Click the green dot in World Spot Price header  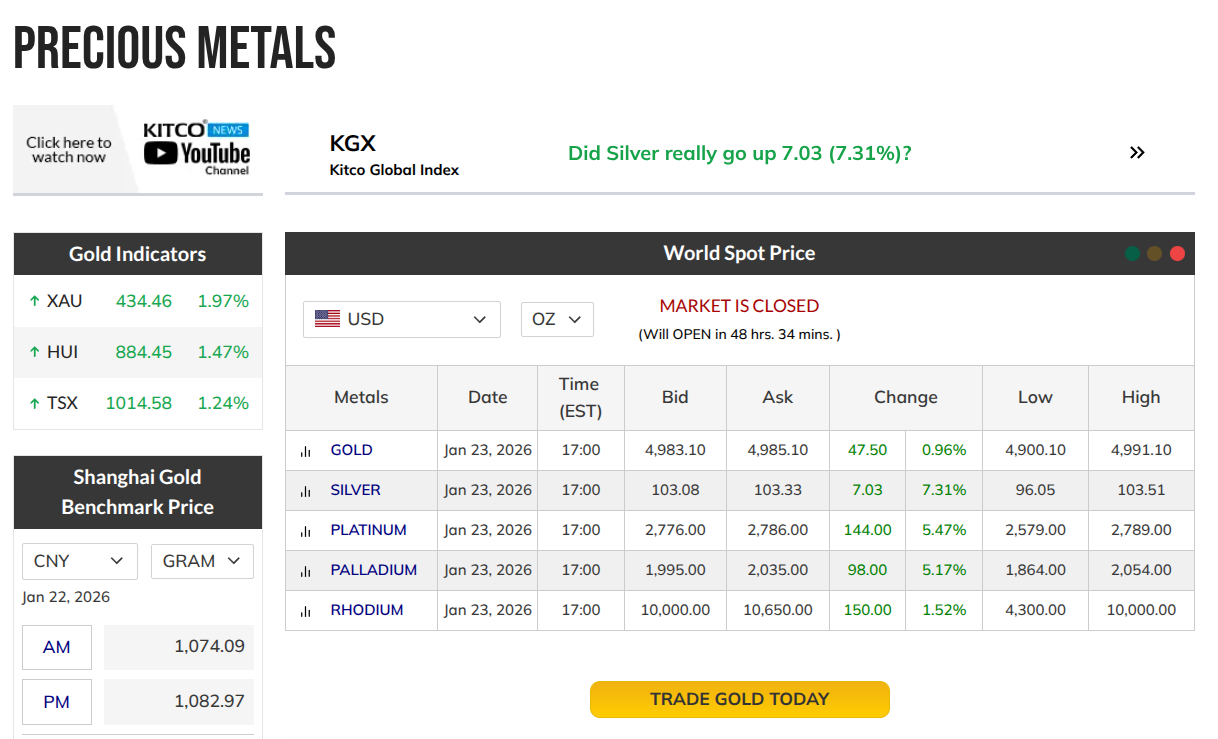(x=1132, y=254)
